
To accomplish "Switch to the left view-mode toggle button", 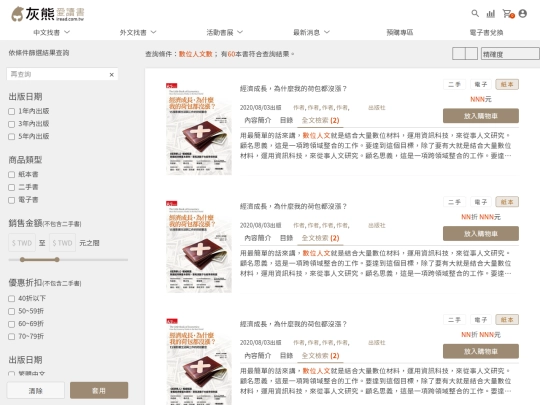I will [x=458, y=54].
